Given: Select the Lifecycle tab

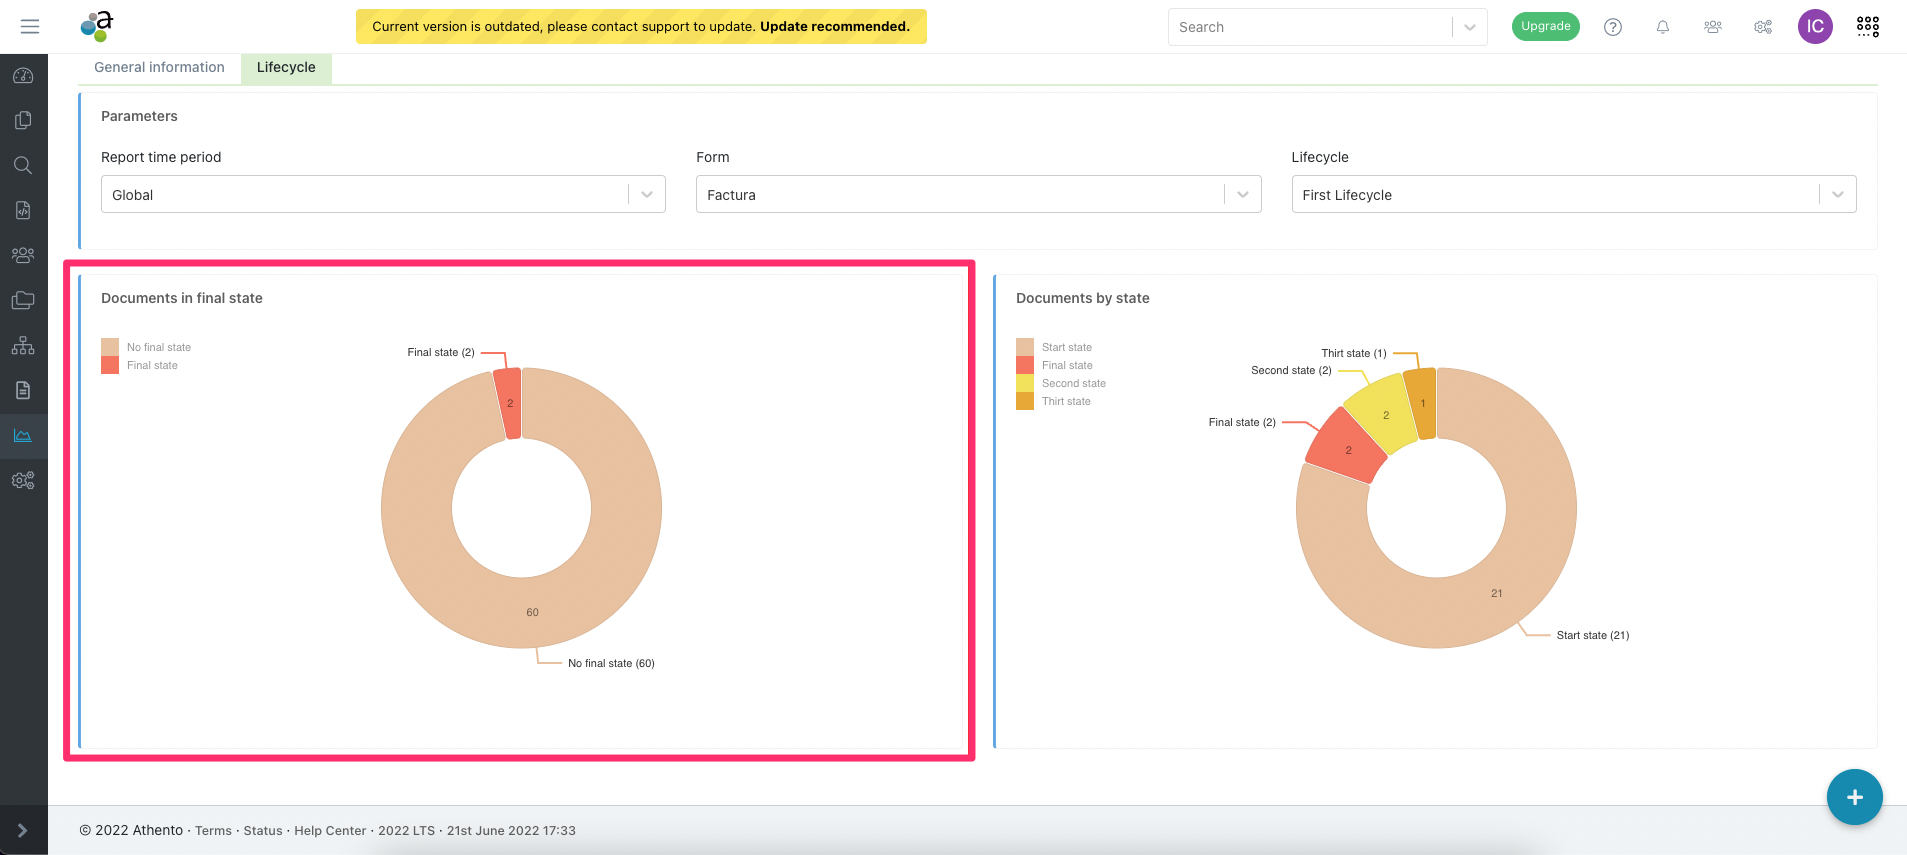Looking at the screenshot, I should tap(286, 67).
